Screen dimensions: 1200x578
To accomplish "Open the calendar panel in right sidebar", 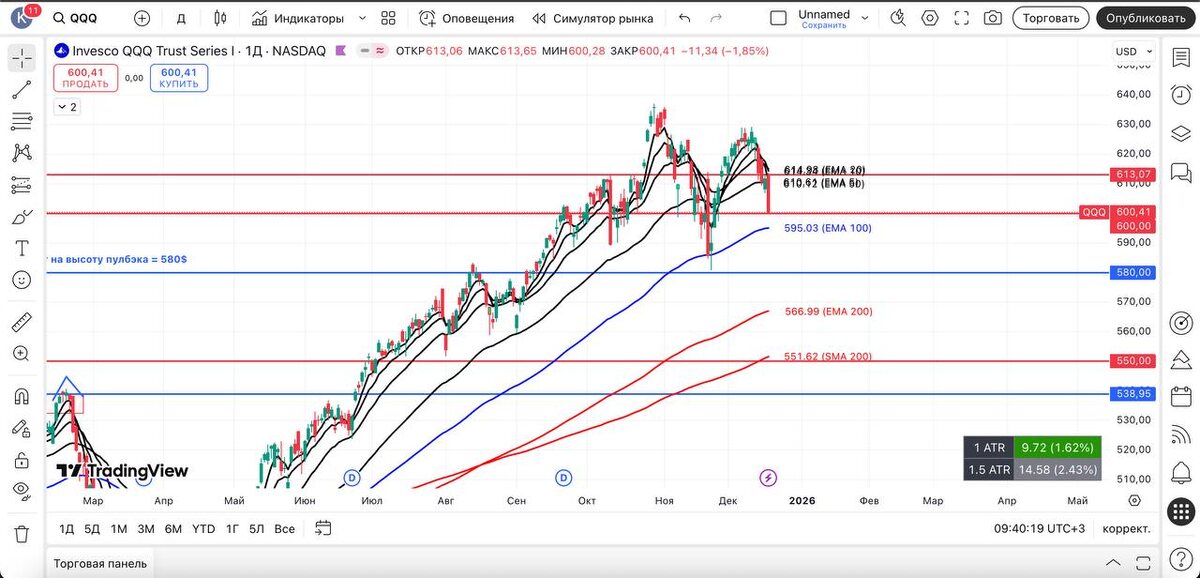I will [1180, 399].
